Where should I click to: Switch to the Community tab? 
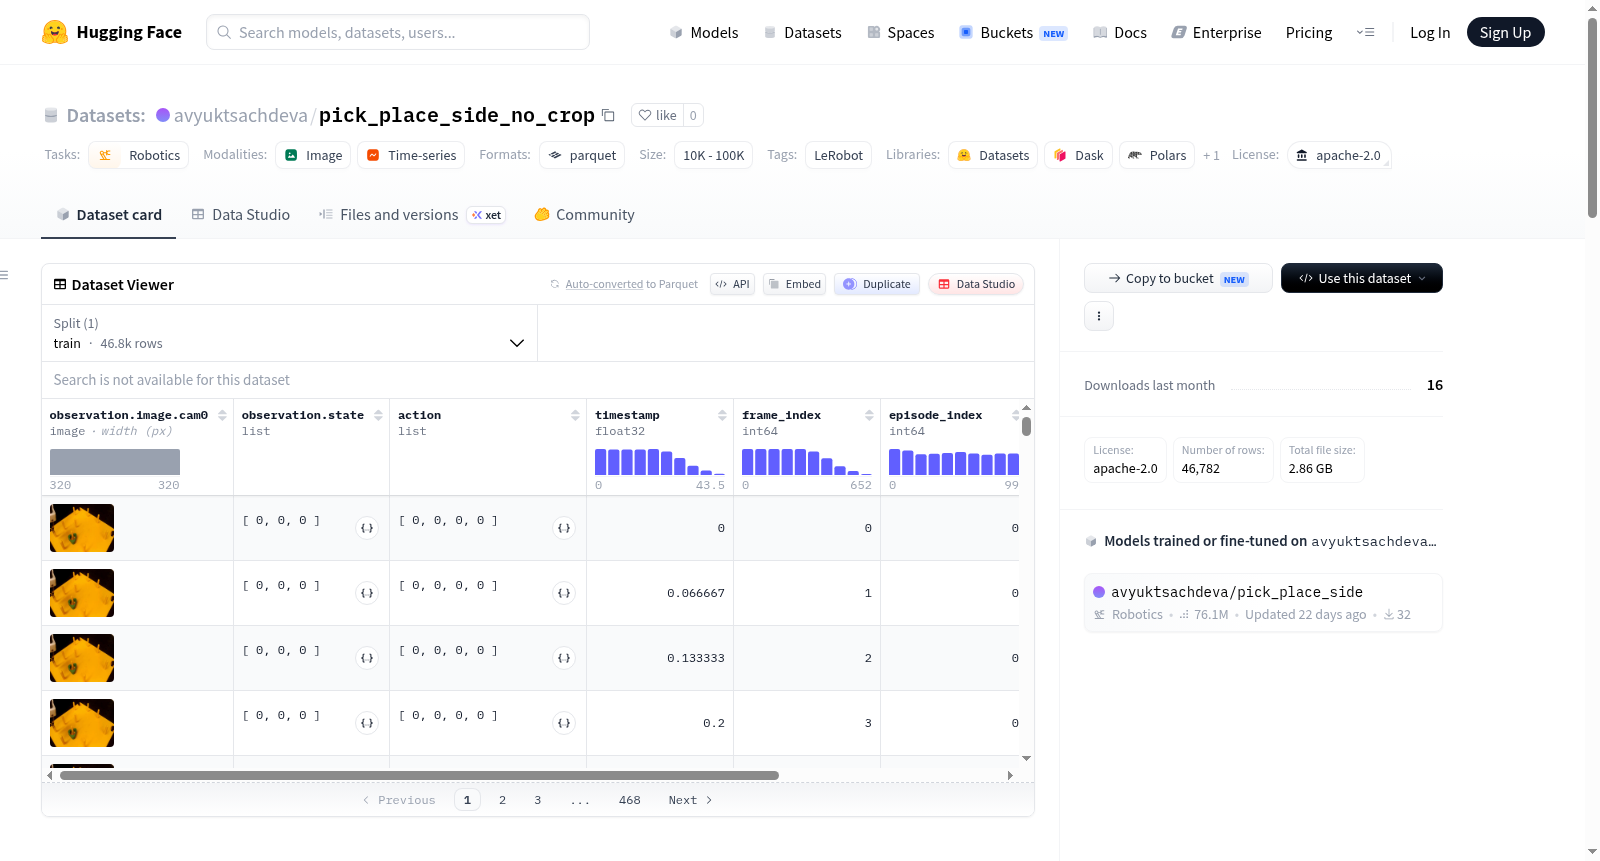(584, 214)
